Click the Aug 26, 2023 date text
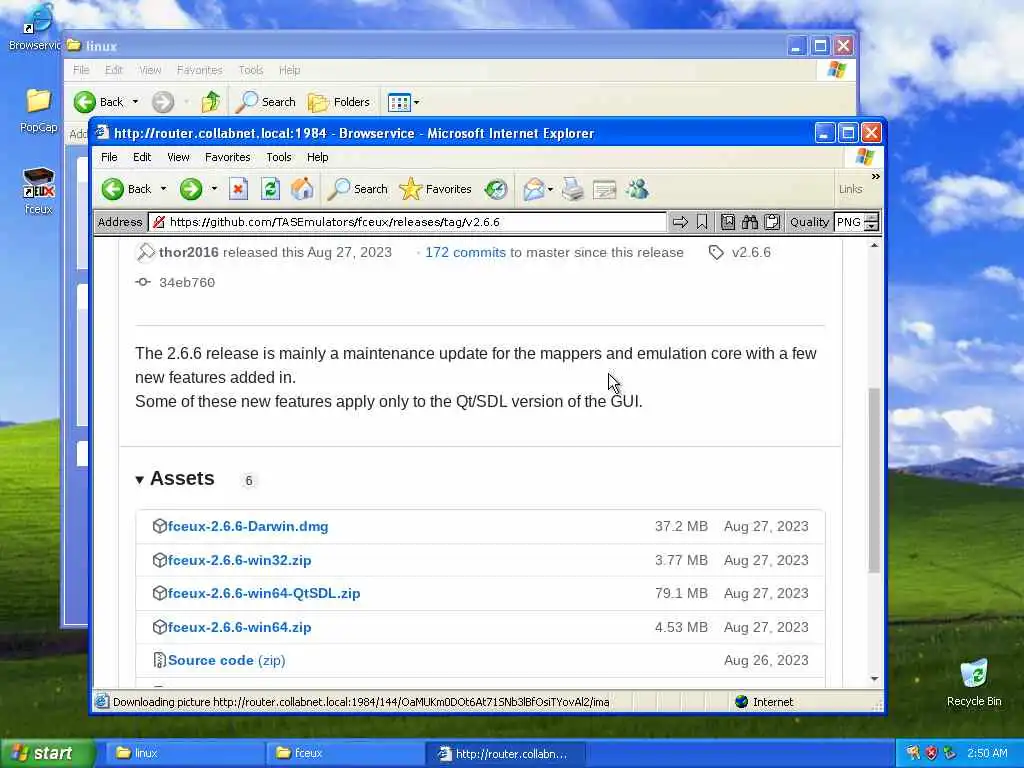The height and width of the screenshot is (768, 1024). click(766, 661)
